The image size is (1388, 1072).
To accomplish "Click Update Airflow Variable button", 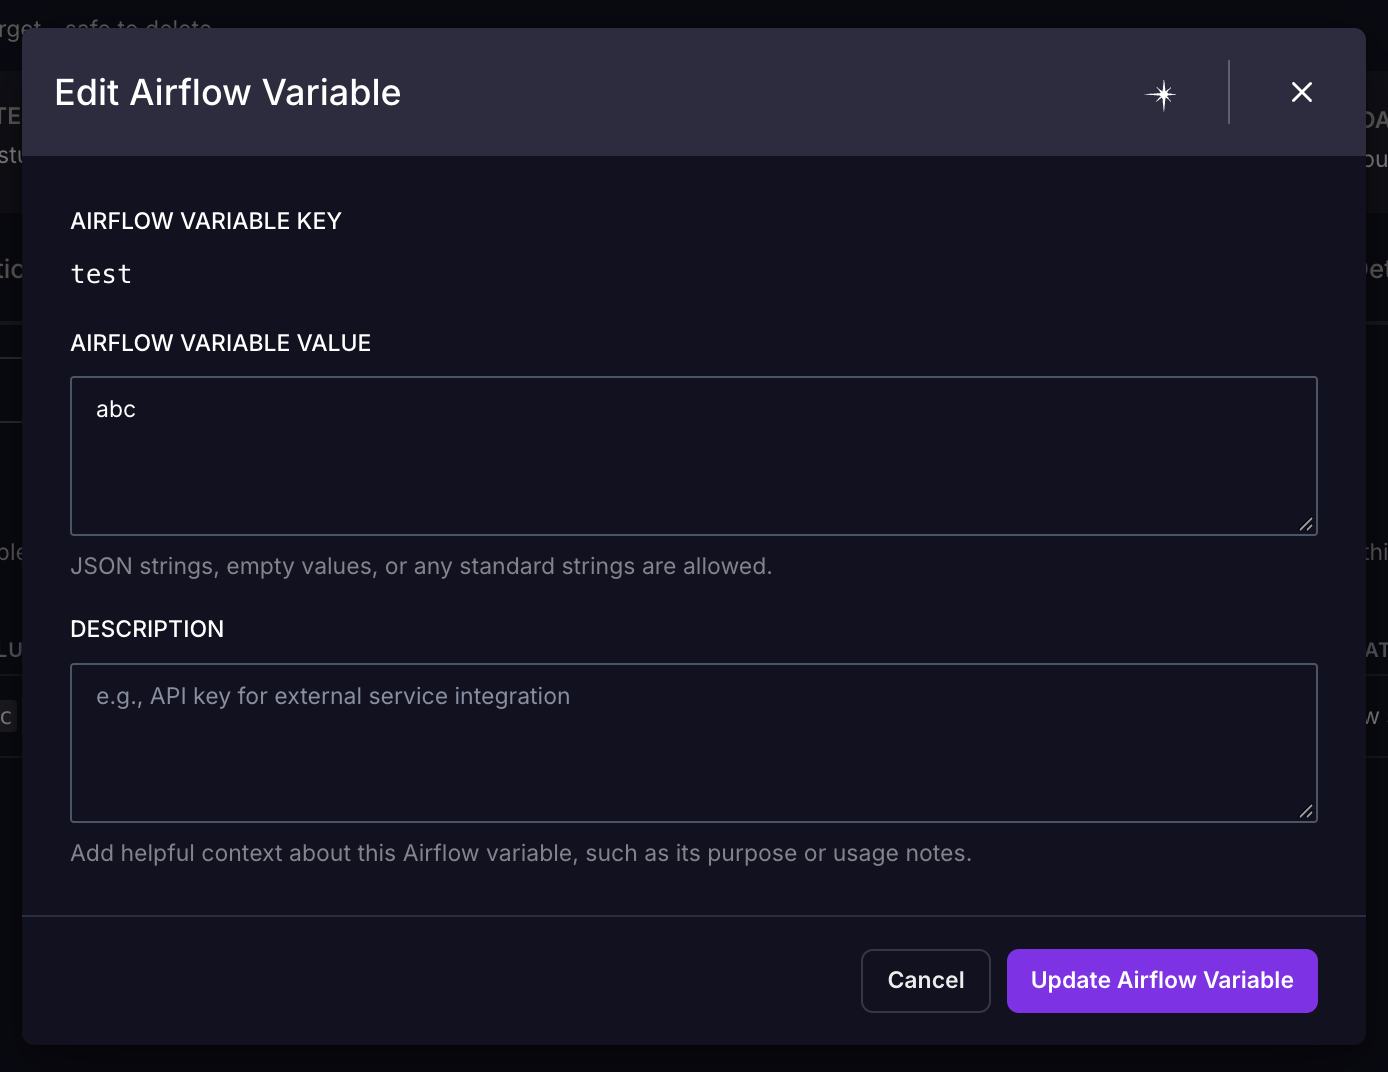I will [x=1162, y=981].
